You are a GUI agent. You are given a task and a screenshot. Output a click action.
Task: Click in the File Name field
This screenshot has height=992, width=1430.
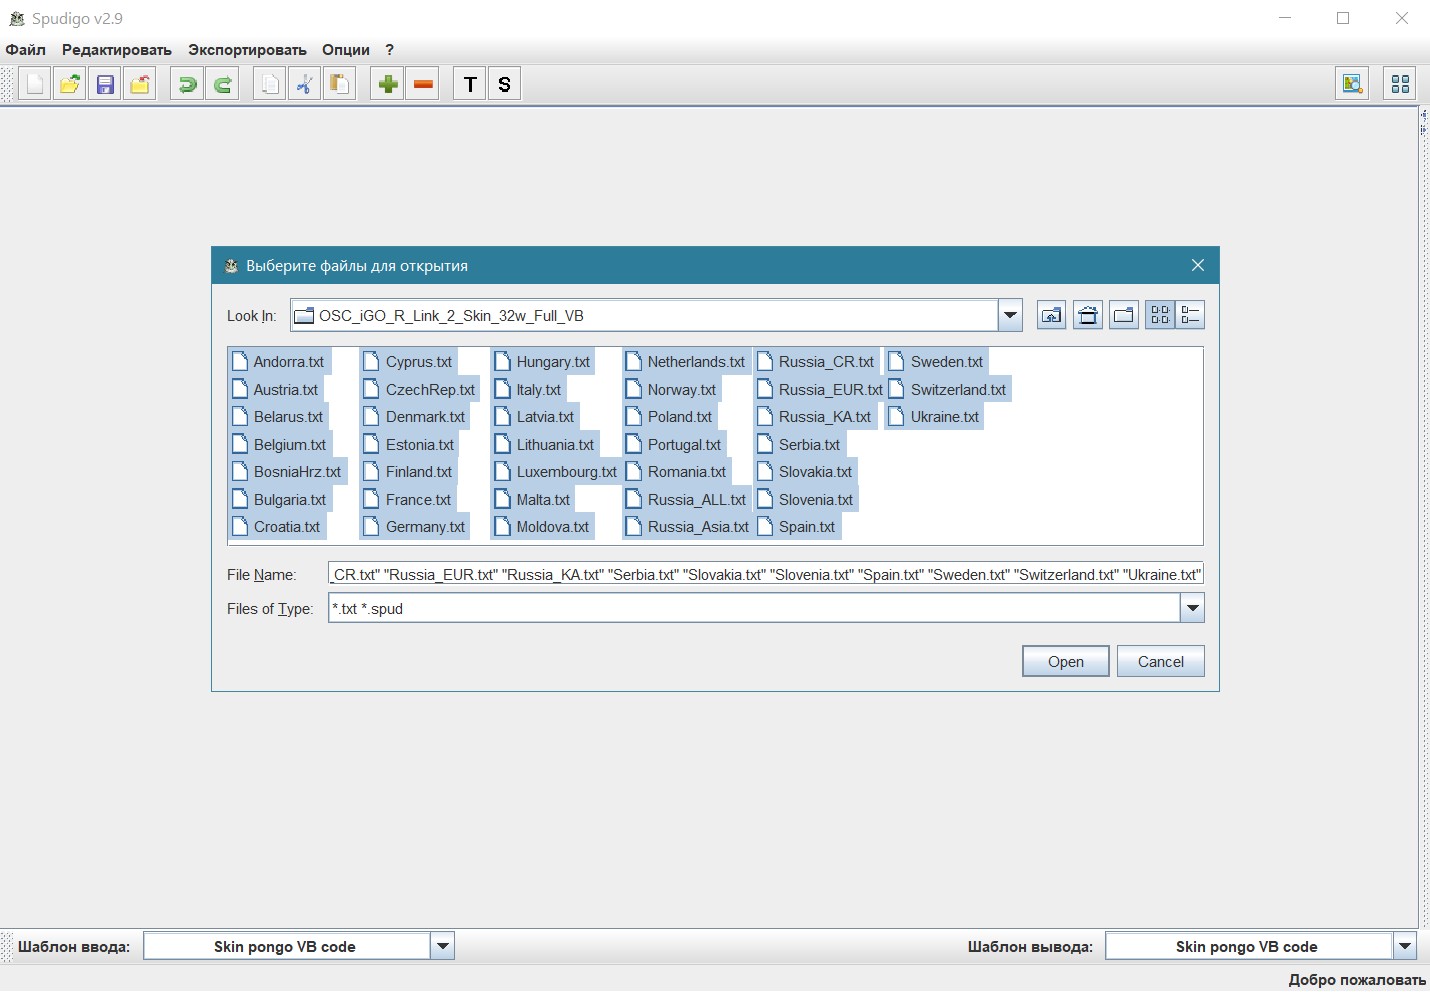766,574
